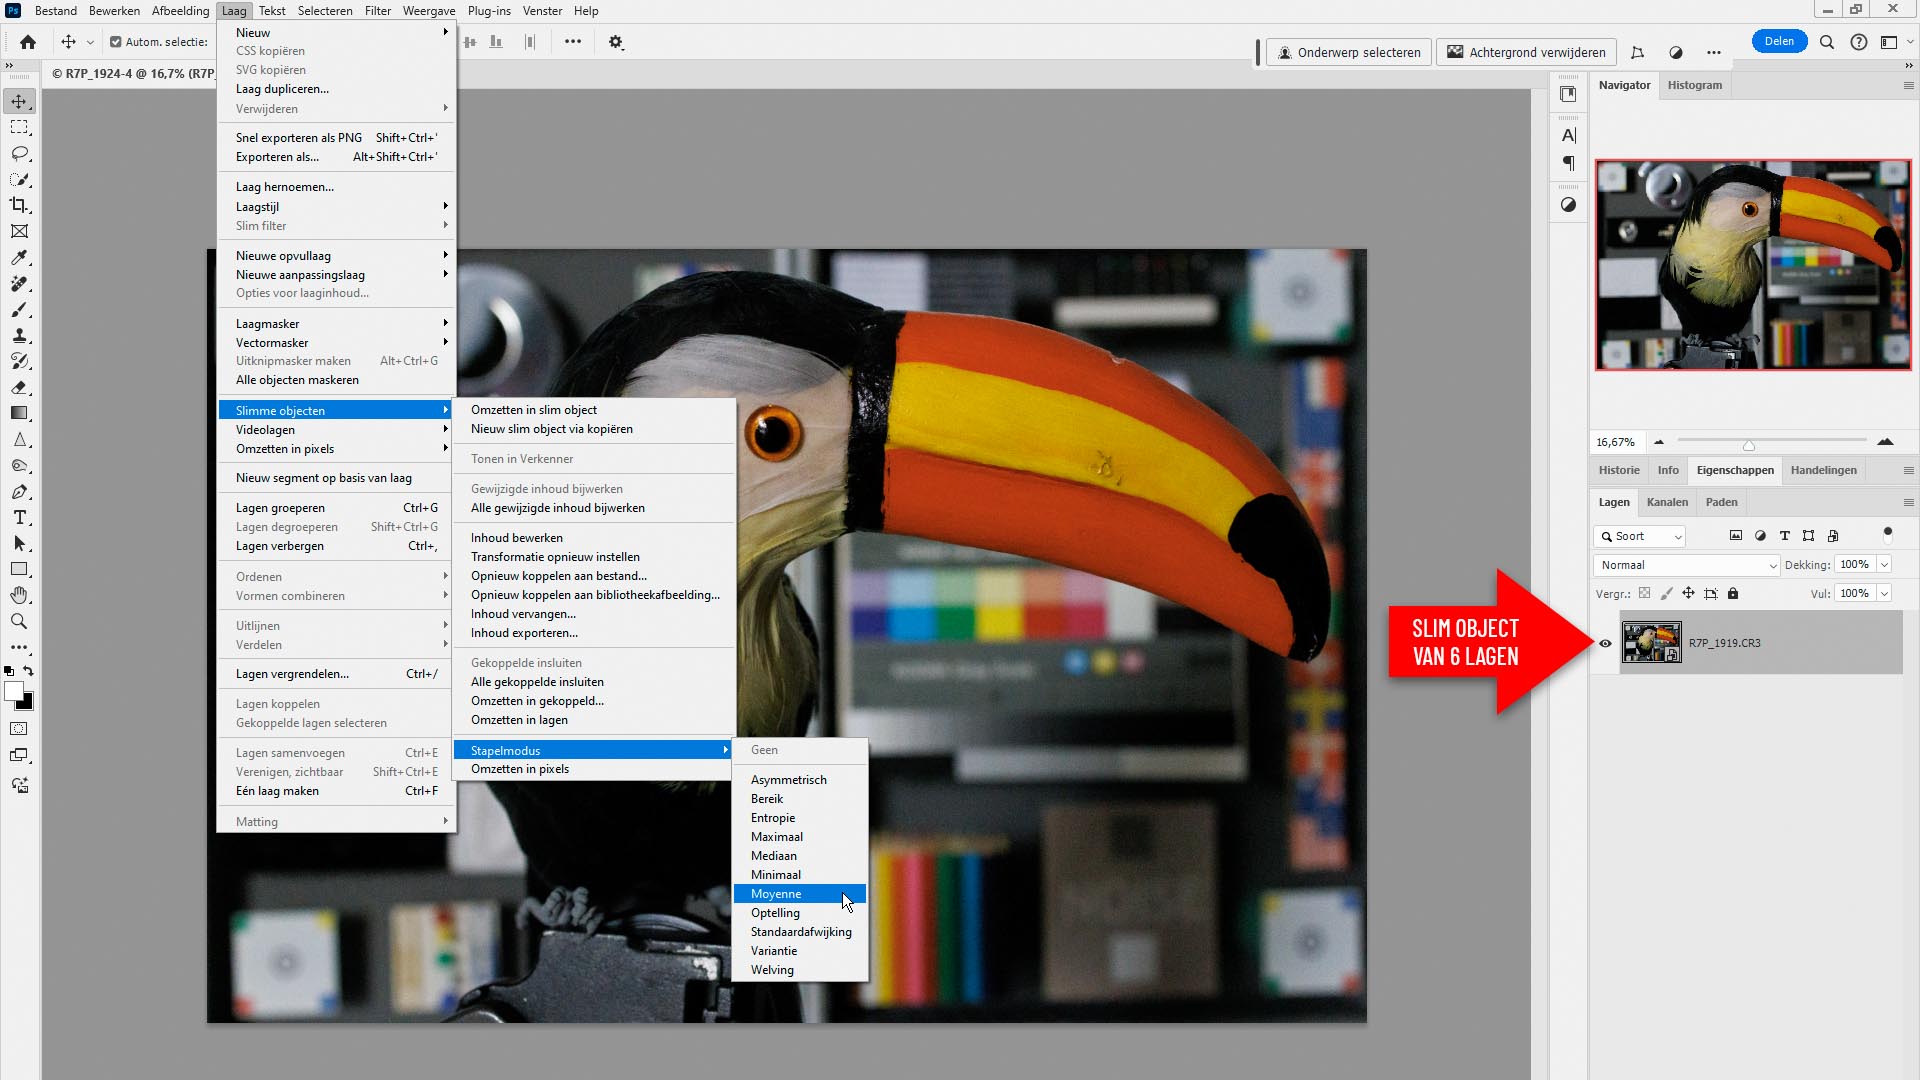Toggle the Autom. selectie checkbox
Screen dimensions: 1920x1080
coord(116,42)
